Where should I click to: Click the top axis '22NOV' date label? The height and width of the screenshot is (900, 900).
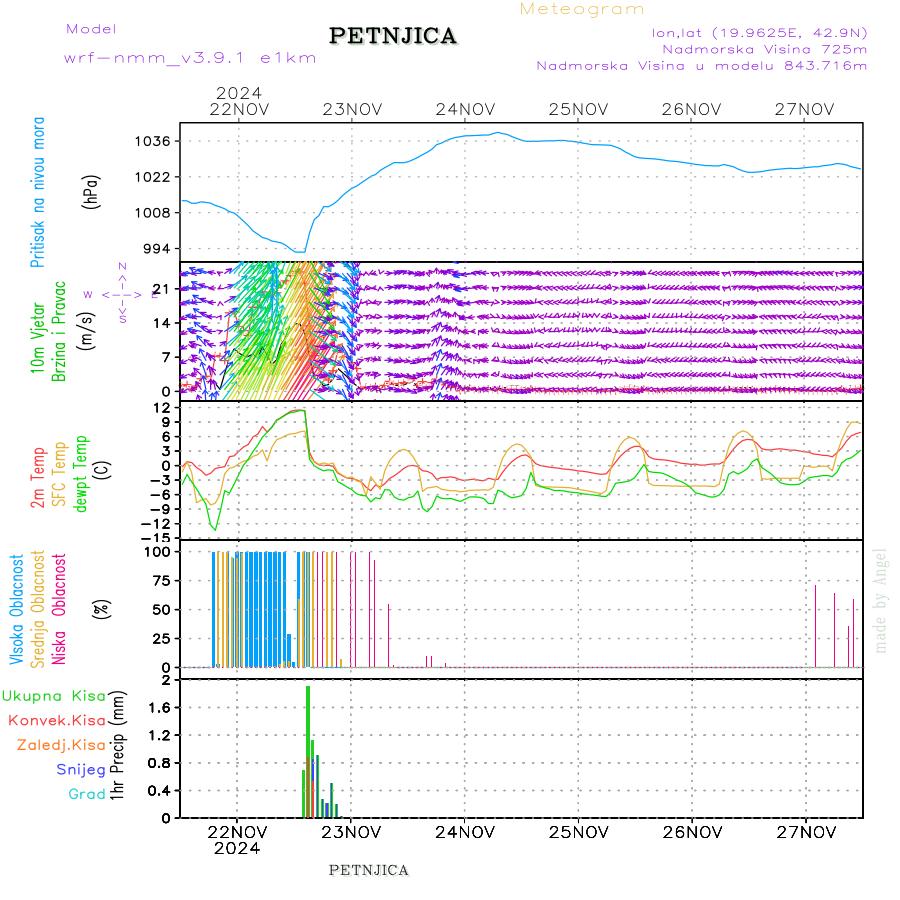pos(239,109)
